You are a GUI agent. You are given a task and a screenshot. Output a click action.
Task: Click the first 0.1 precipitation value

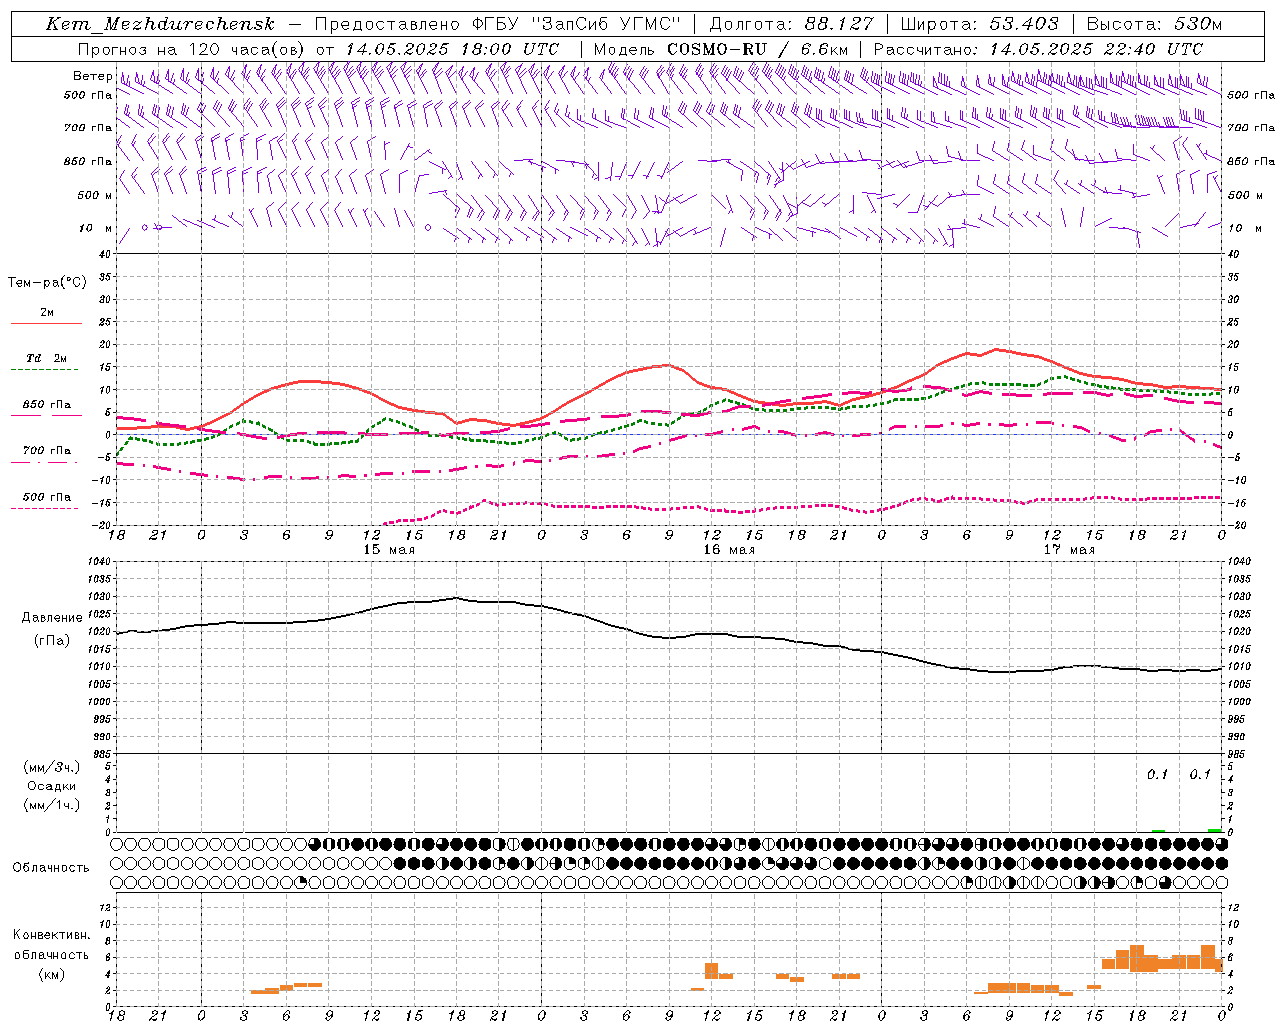coord(1157,775)
